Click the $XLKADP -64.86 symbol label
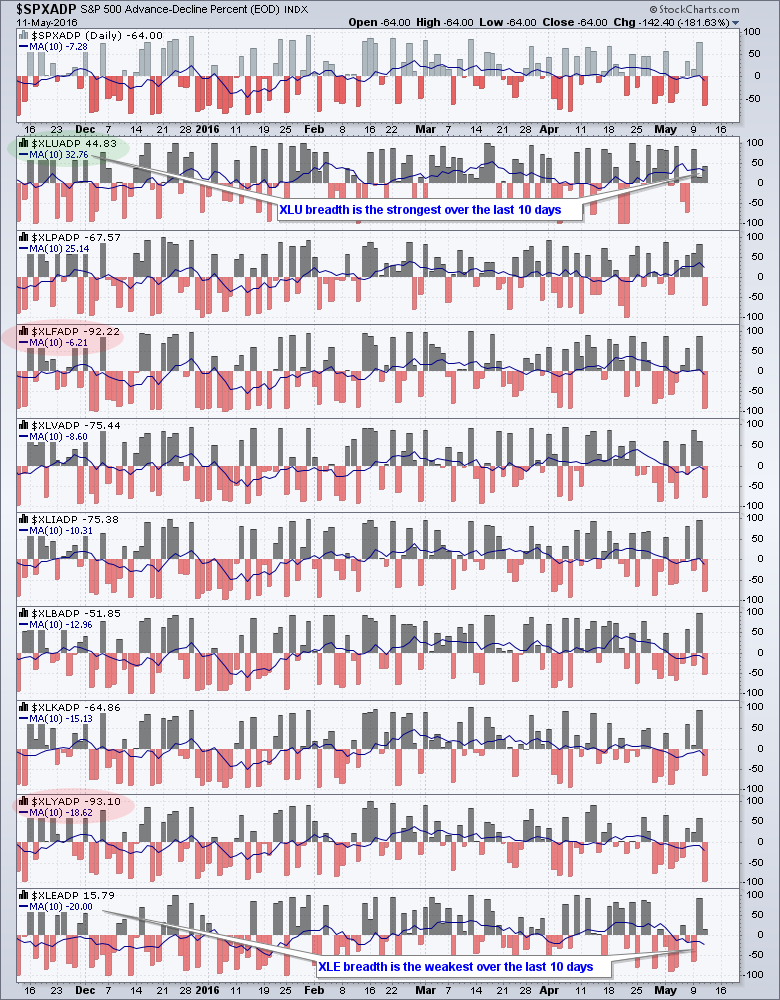This screenshot has height=1000, width=780. (x=76, y=707)
